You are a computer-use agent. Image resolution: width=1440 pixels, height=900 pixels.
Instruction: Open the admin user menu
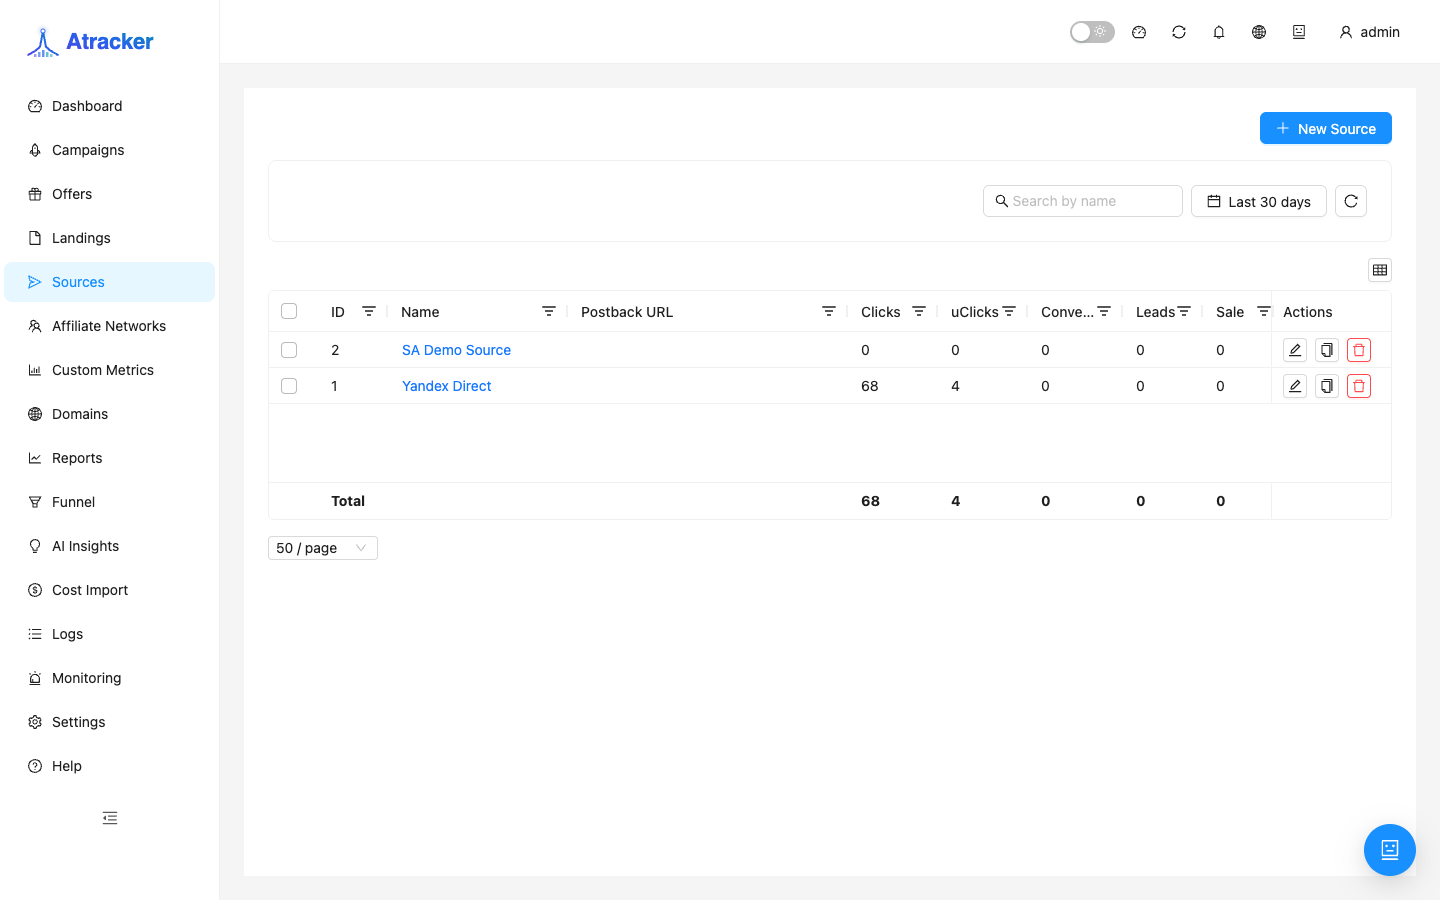click(x=1369, y=32)
